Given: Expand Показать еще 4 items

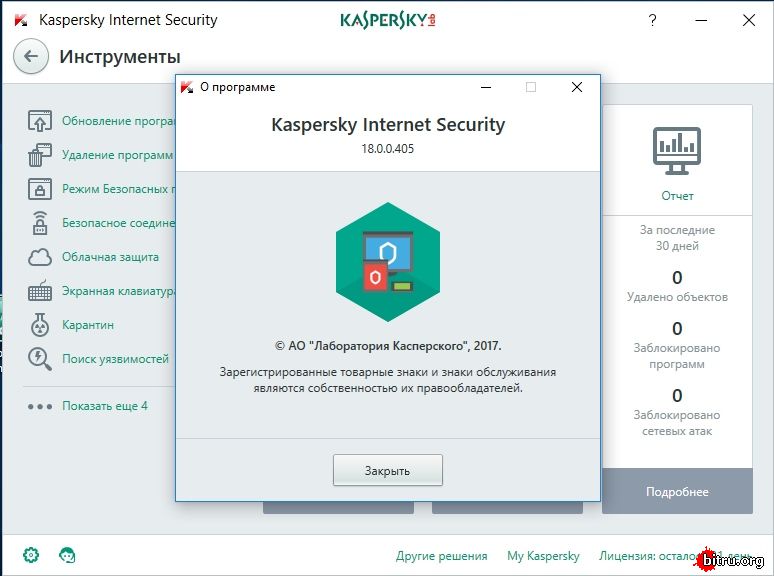Looking at the screenshot, I should pos(105,406).
